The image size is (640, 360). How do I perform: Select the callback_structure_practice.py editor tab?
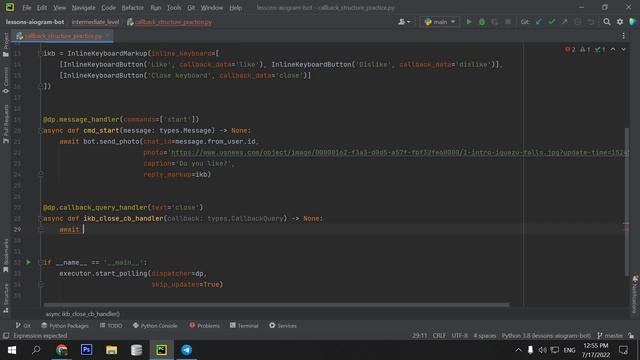coord(62,36)
